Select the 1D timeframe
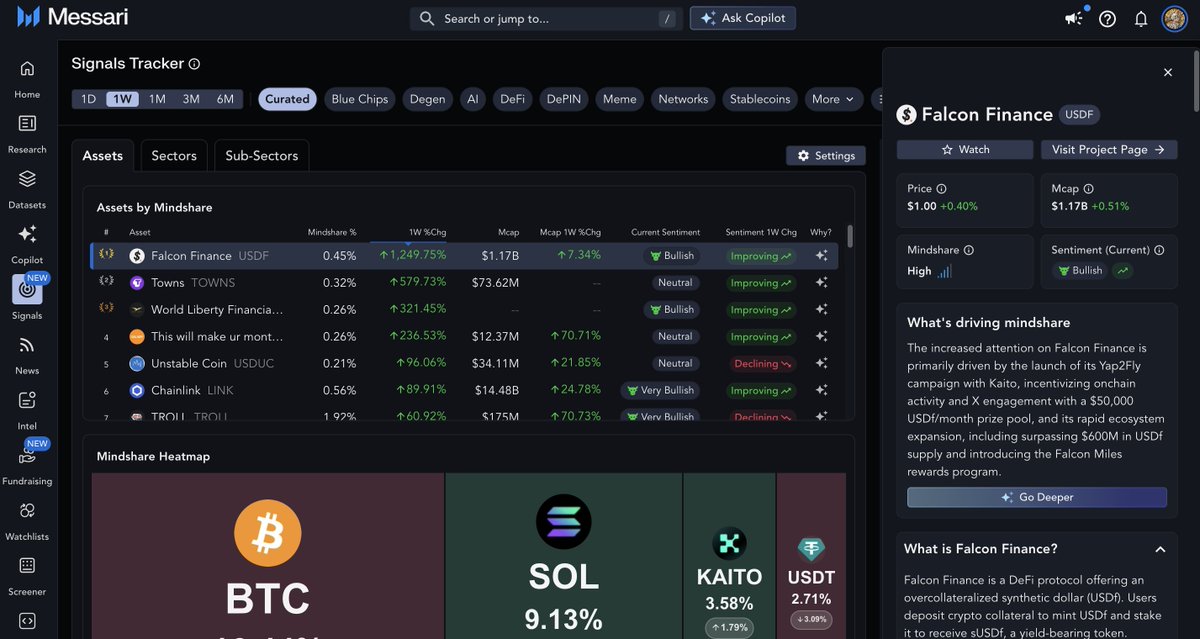This screenshot has height=639, width=1200. click(x=89, y=99)
